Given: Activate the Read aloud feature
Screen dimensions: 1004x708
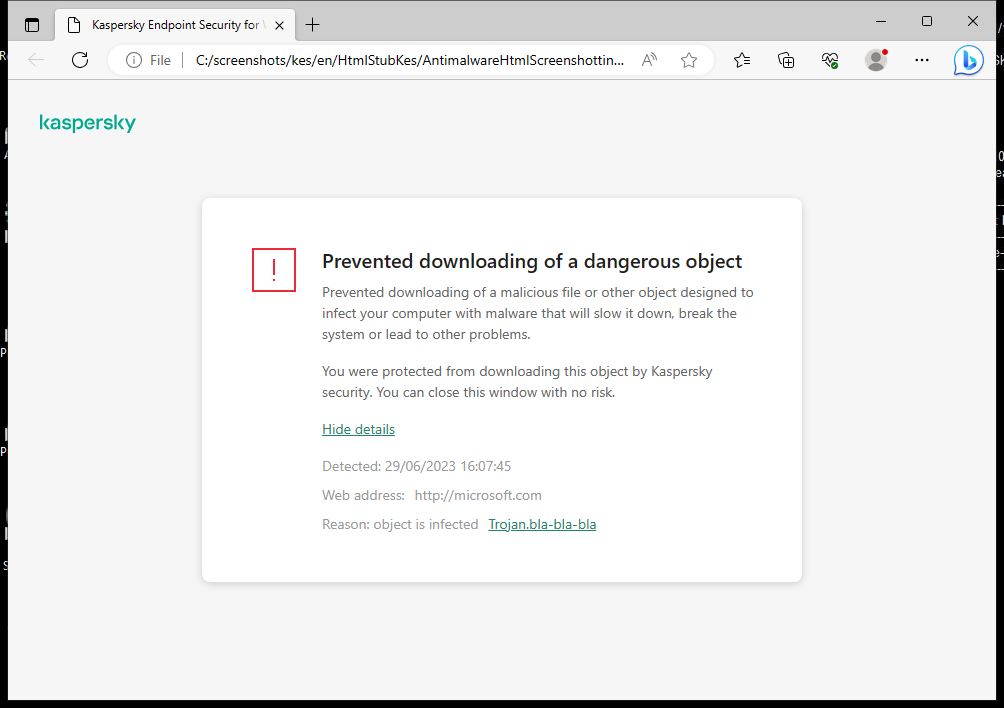Looking at the screenshot, I should point(648,59).
